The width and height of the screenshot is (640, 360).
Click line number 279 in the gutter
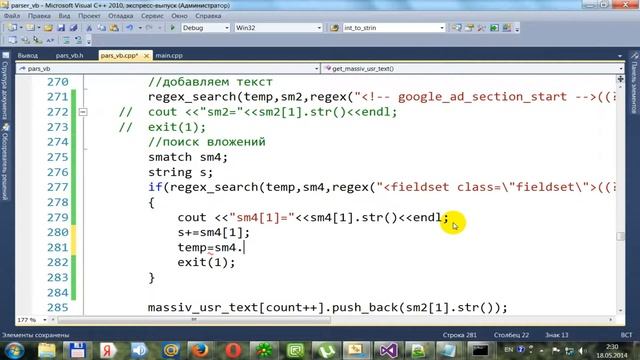58,217
